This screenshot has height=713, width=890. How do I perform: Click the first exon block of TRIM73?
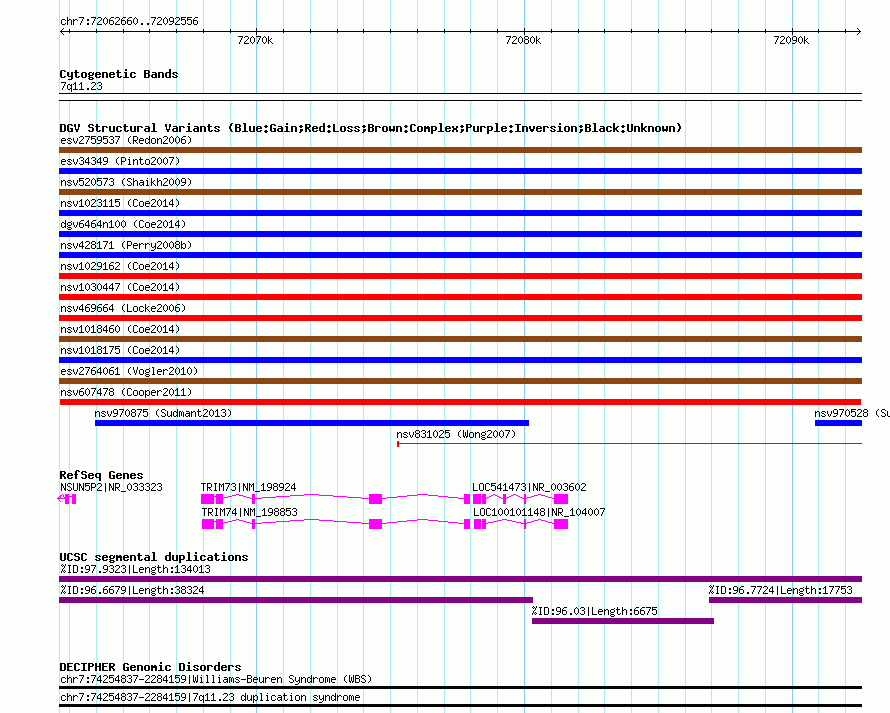(x=207, y=499)
